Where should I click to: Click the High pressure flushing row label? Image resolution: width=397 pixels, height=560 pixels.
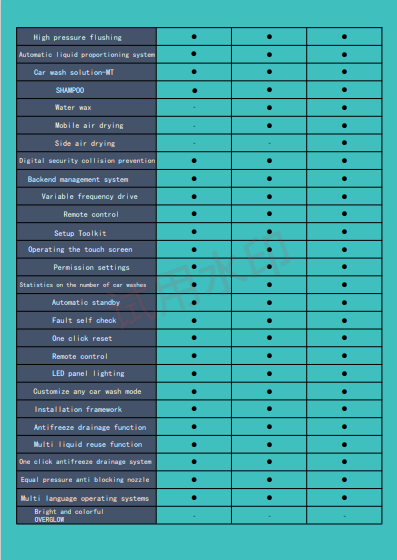(x=77, y=38)
